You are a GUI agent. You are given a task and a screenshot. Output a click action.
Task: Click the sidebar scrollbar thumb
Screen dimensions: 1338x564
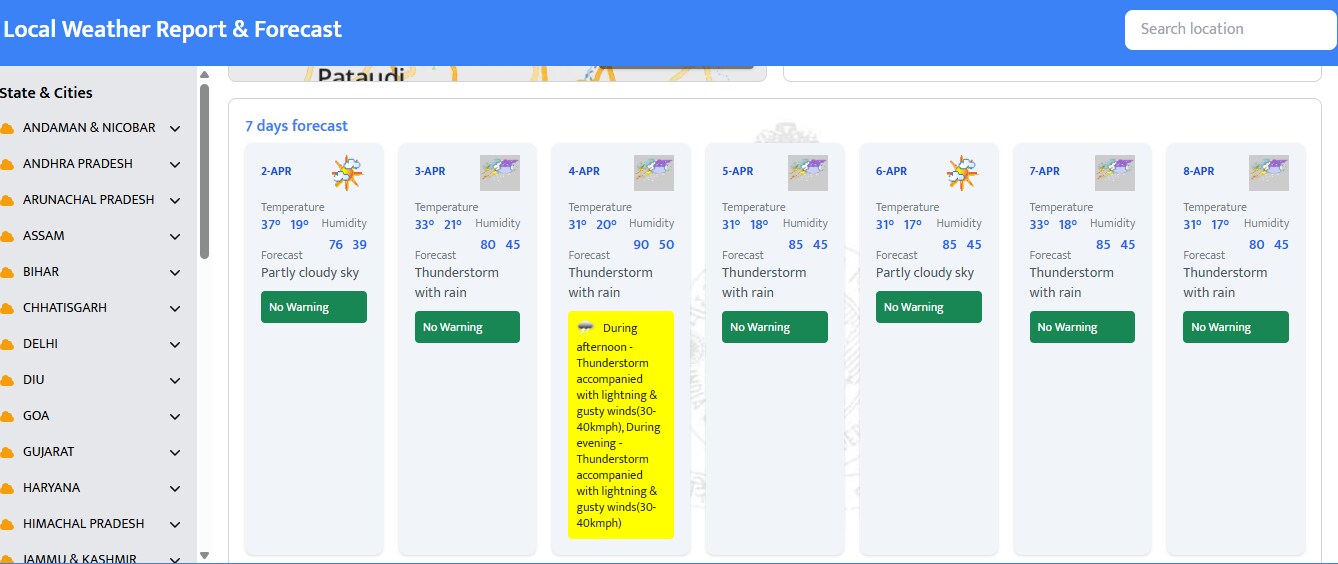point(205,171)
